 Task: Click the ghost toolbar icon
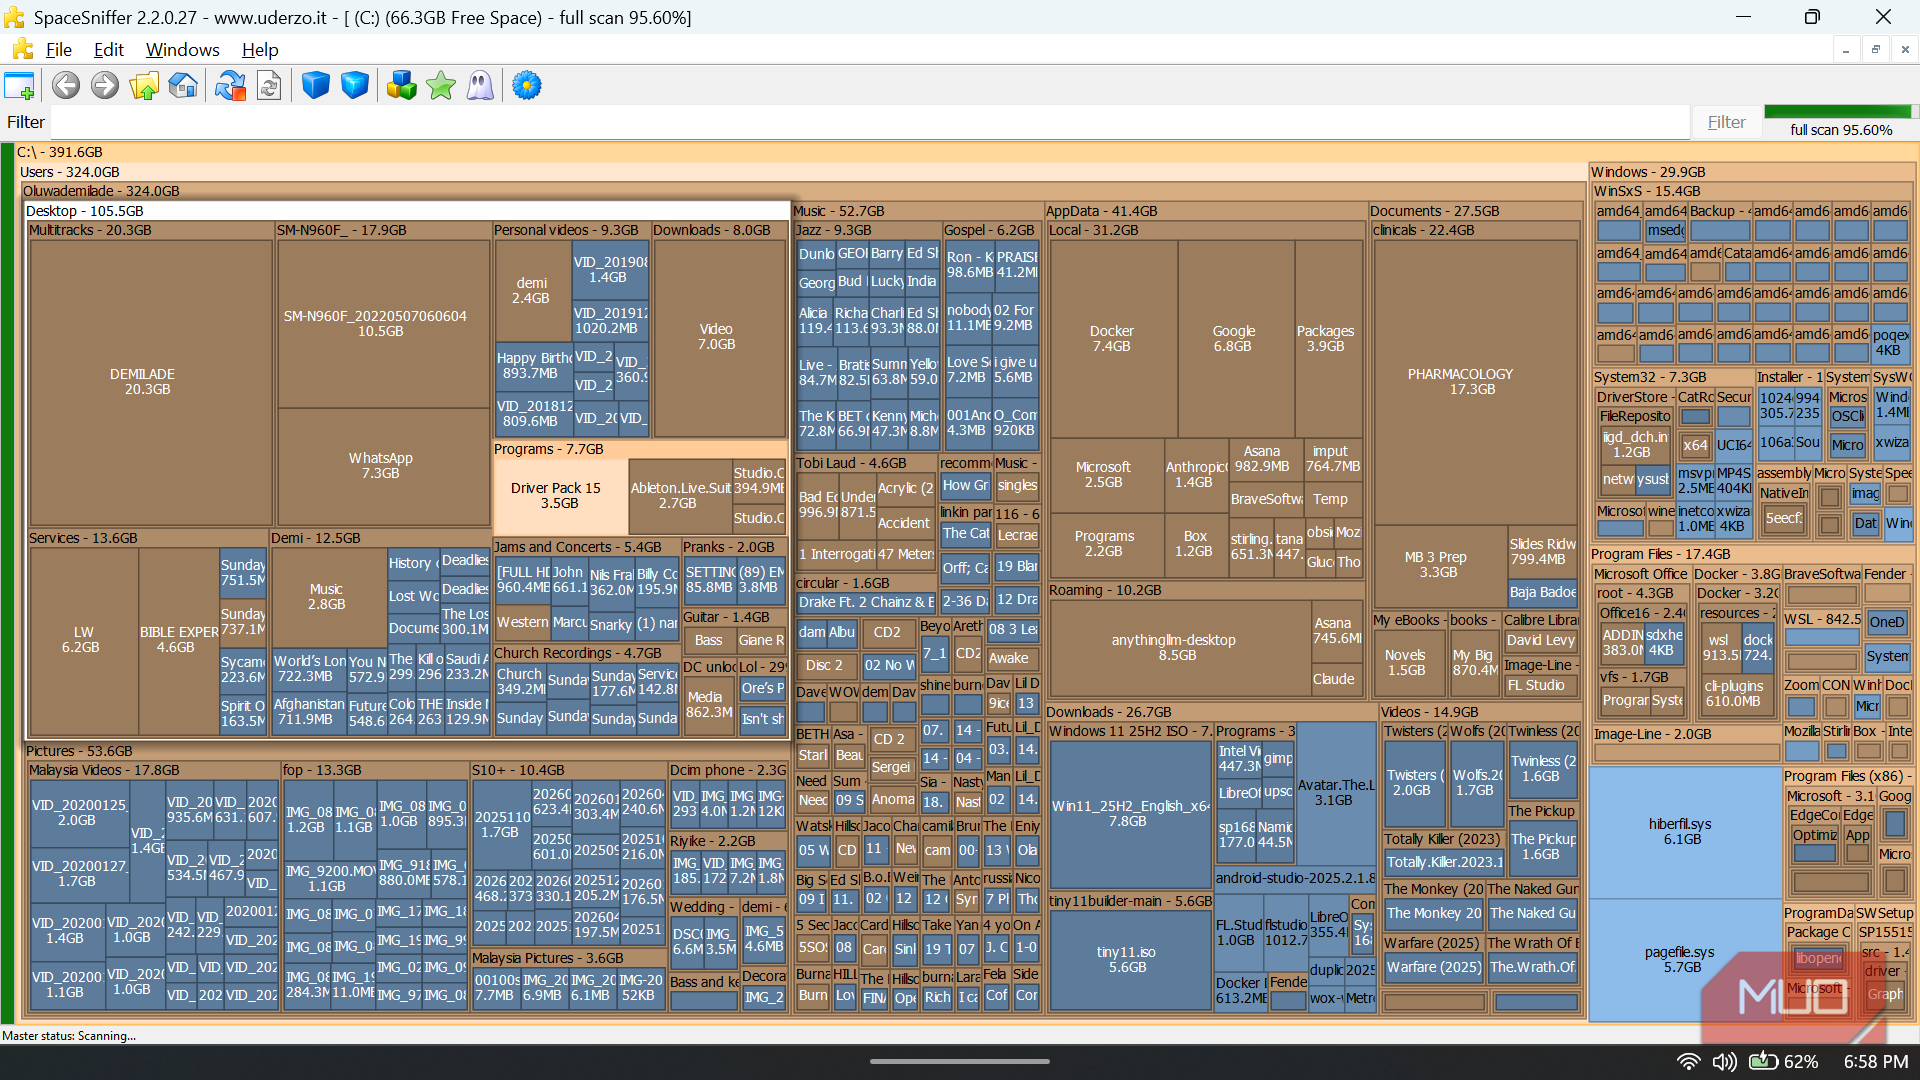click(x=480, y=86)
